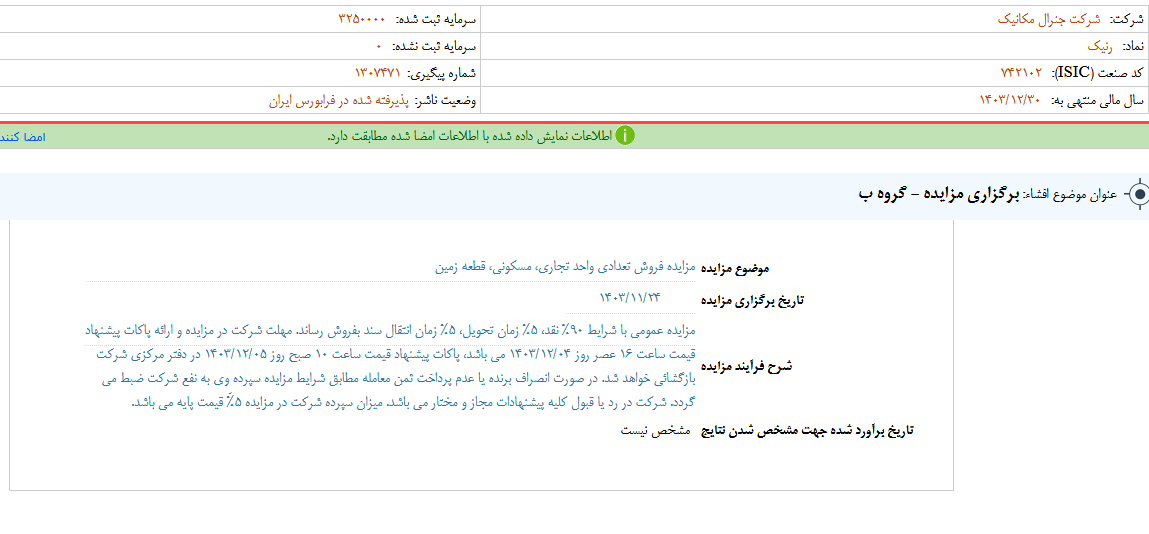Click the label کد صنعت (ISIC)
Viewport: 1149px width, 534px height.
click(1097, 73)
